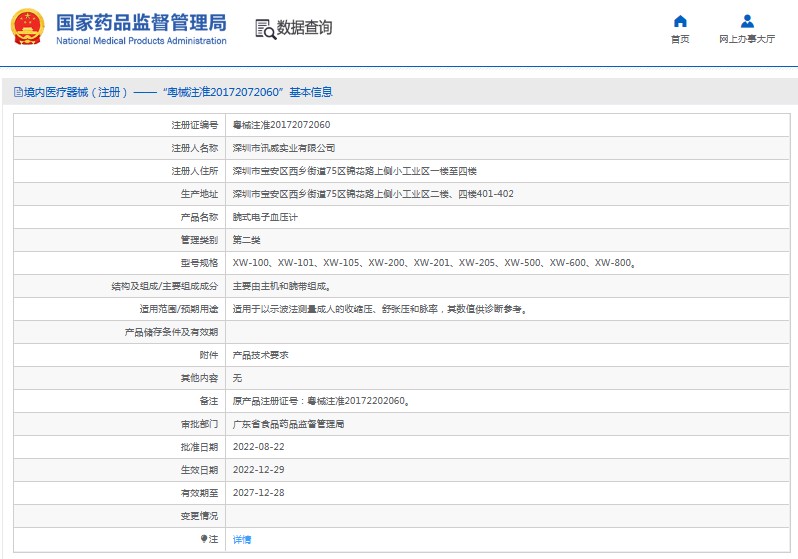Select 原产品注册证号 remark text
The width and height of the screenshot is (798, 559).
click(321, 401)
